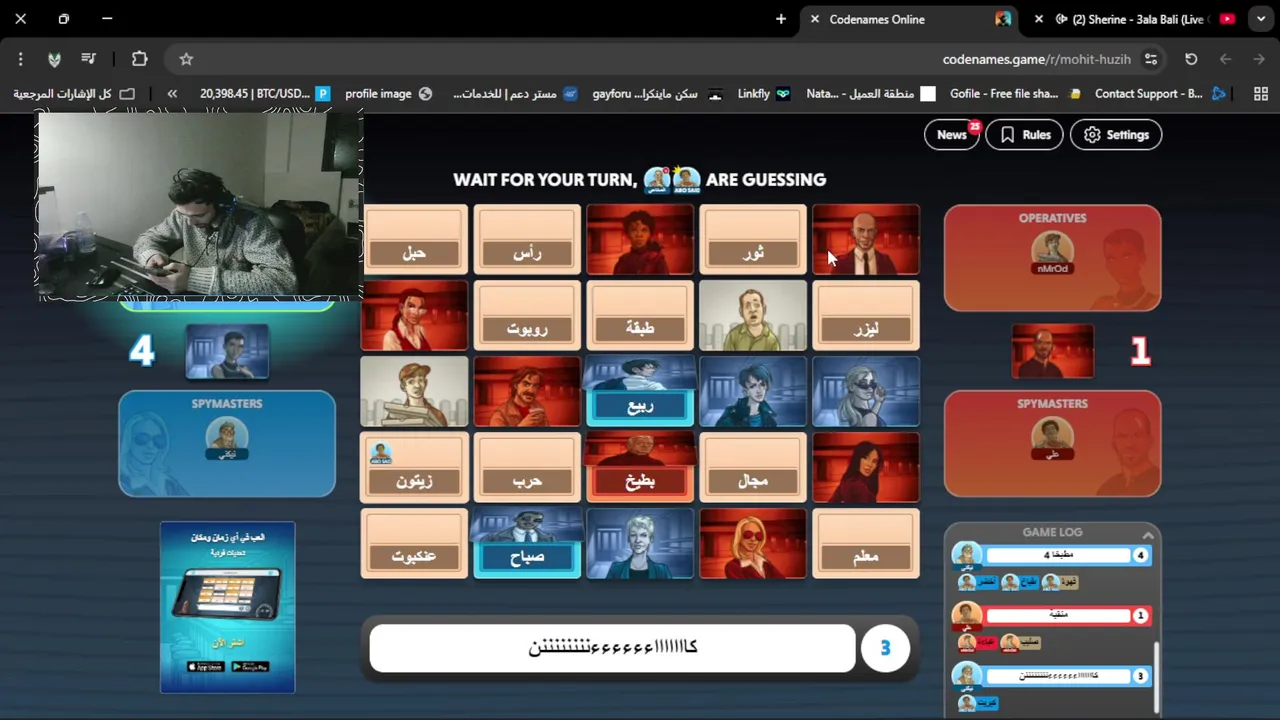Image resolution: width=1280 pixels, height=720 pixels.
Task: Open the News panel
Action: (952, 135)
